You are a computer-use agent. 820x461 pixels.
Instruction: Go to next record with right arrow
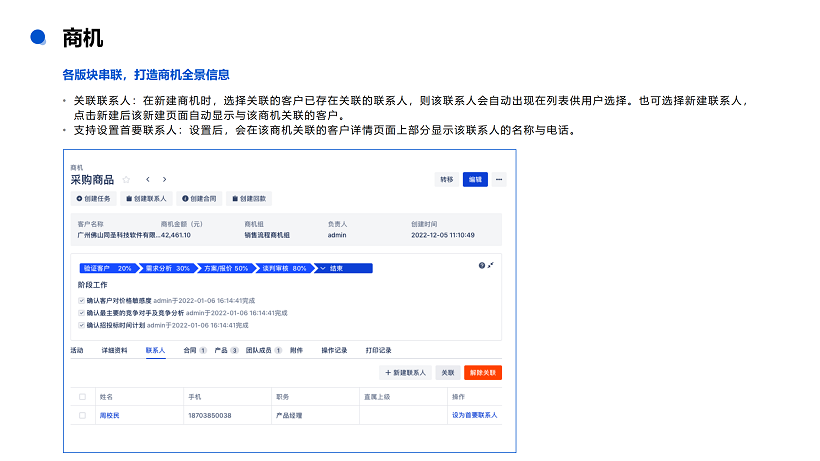click(x=164, y=180)
